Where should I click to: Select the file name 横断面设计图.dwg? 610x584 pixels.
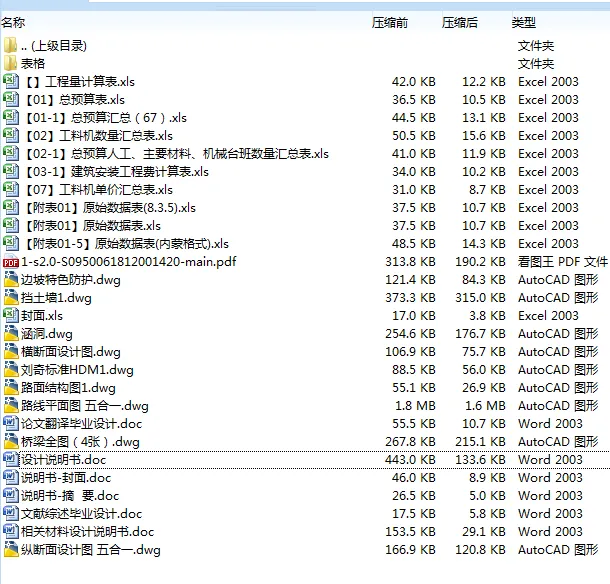point(70,352)
